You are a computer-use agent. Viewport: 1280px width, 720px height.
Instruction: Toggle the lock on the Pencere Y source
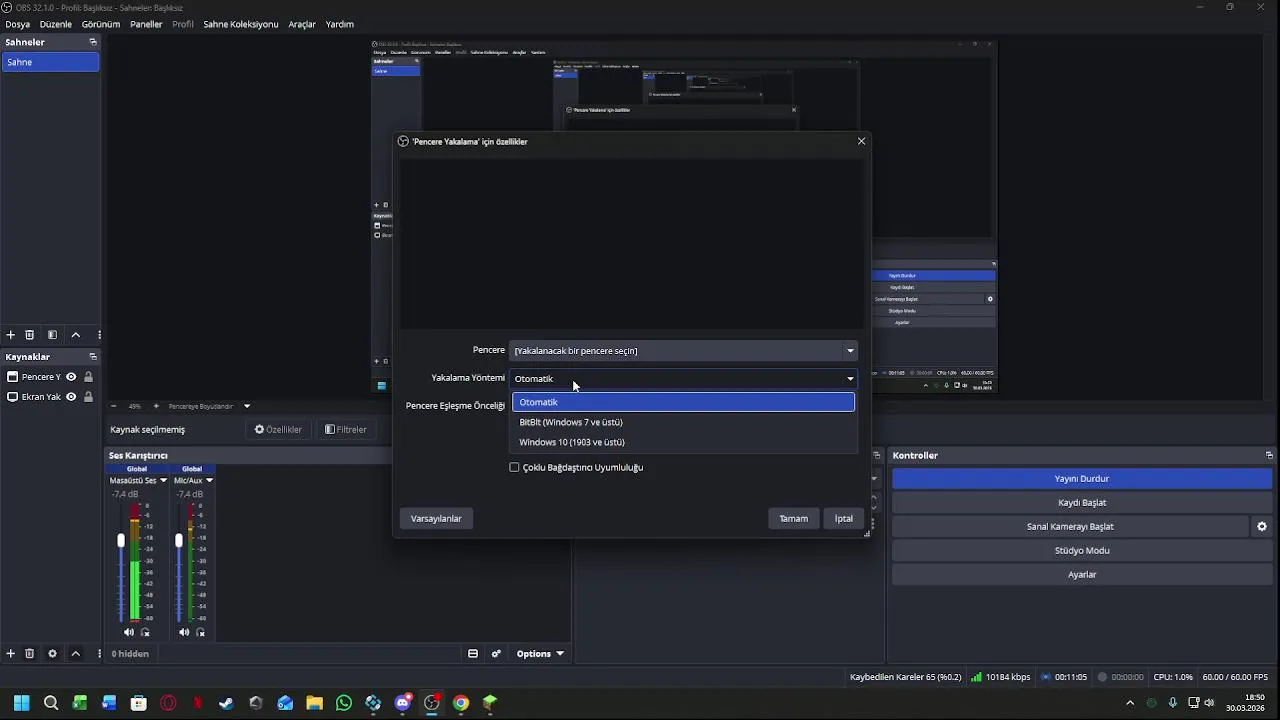88,377
